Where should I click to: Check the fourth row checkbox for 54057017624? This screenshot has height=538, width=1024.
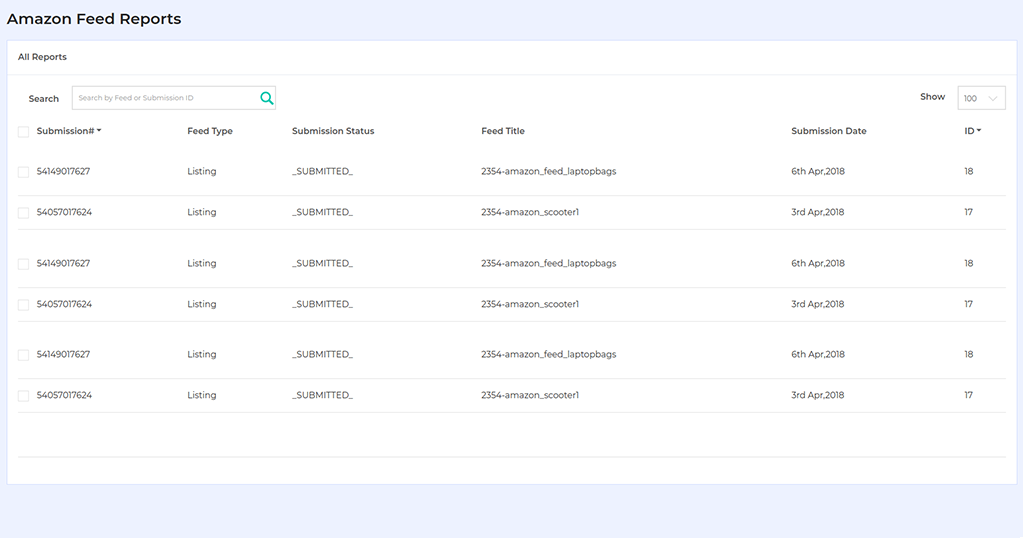[24, 305]
